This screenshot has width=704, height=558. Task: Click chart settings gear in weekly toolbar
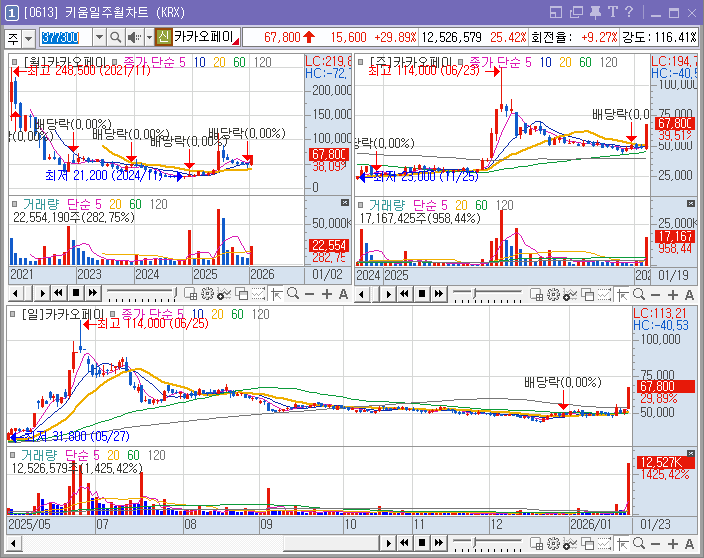pos(554,294)
